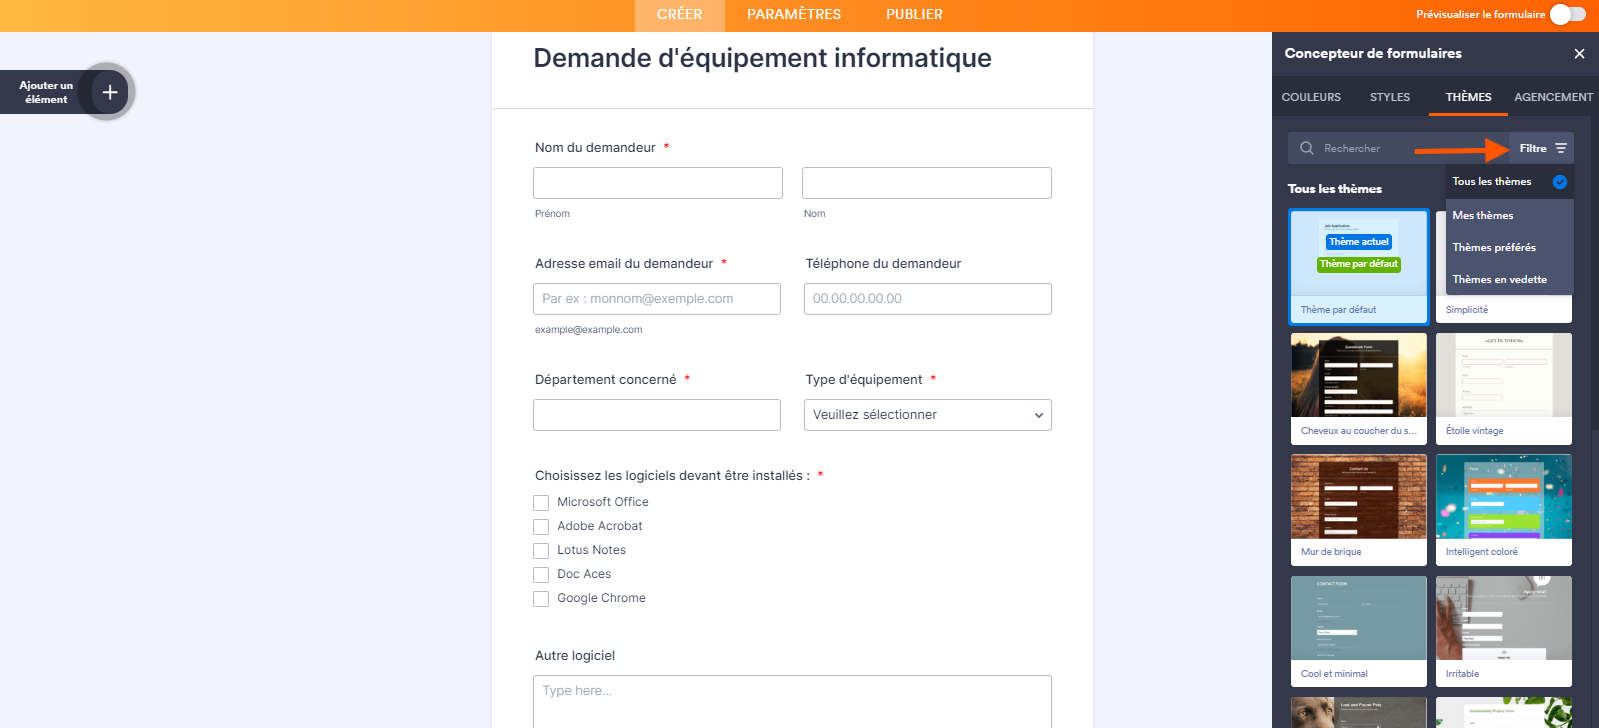
Task: Choose Mes thèmes filter option
Action: coord(1510,215)
